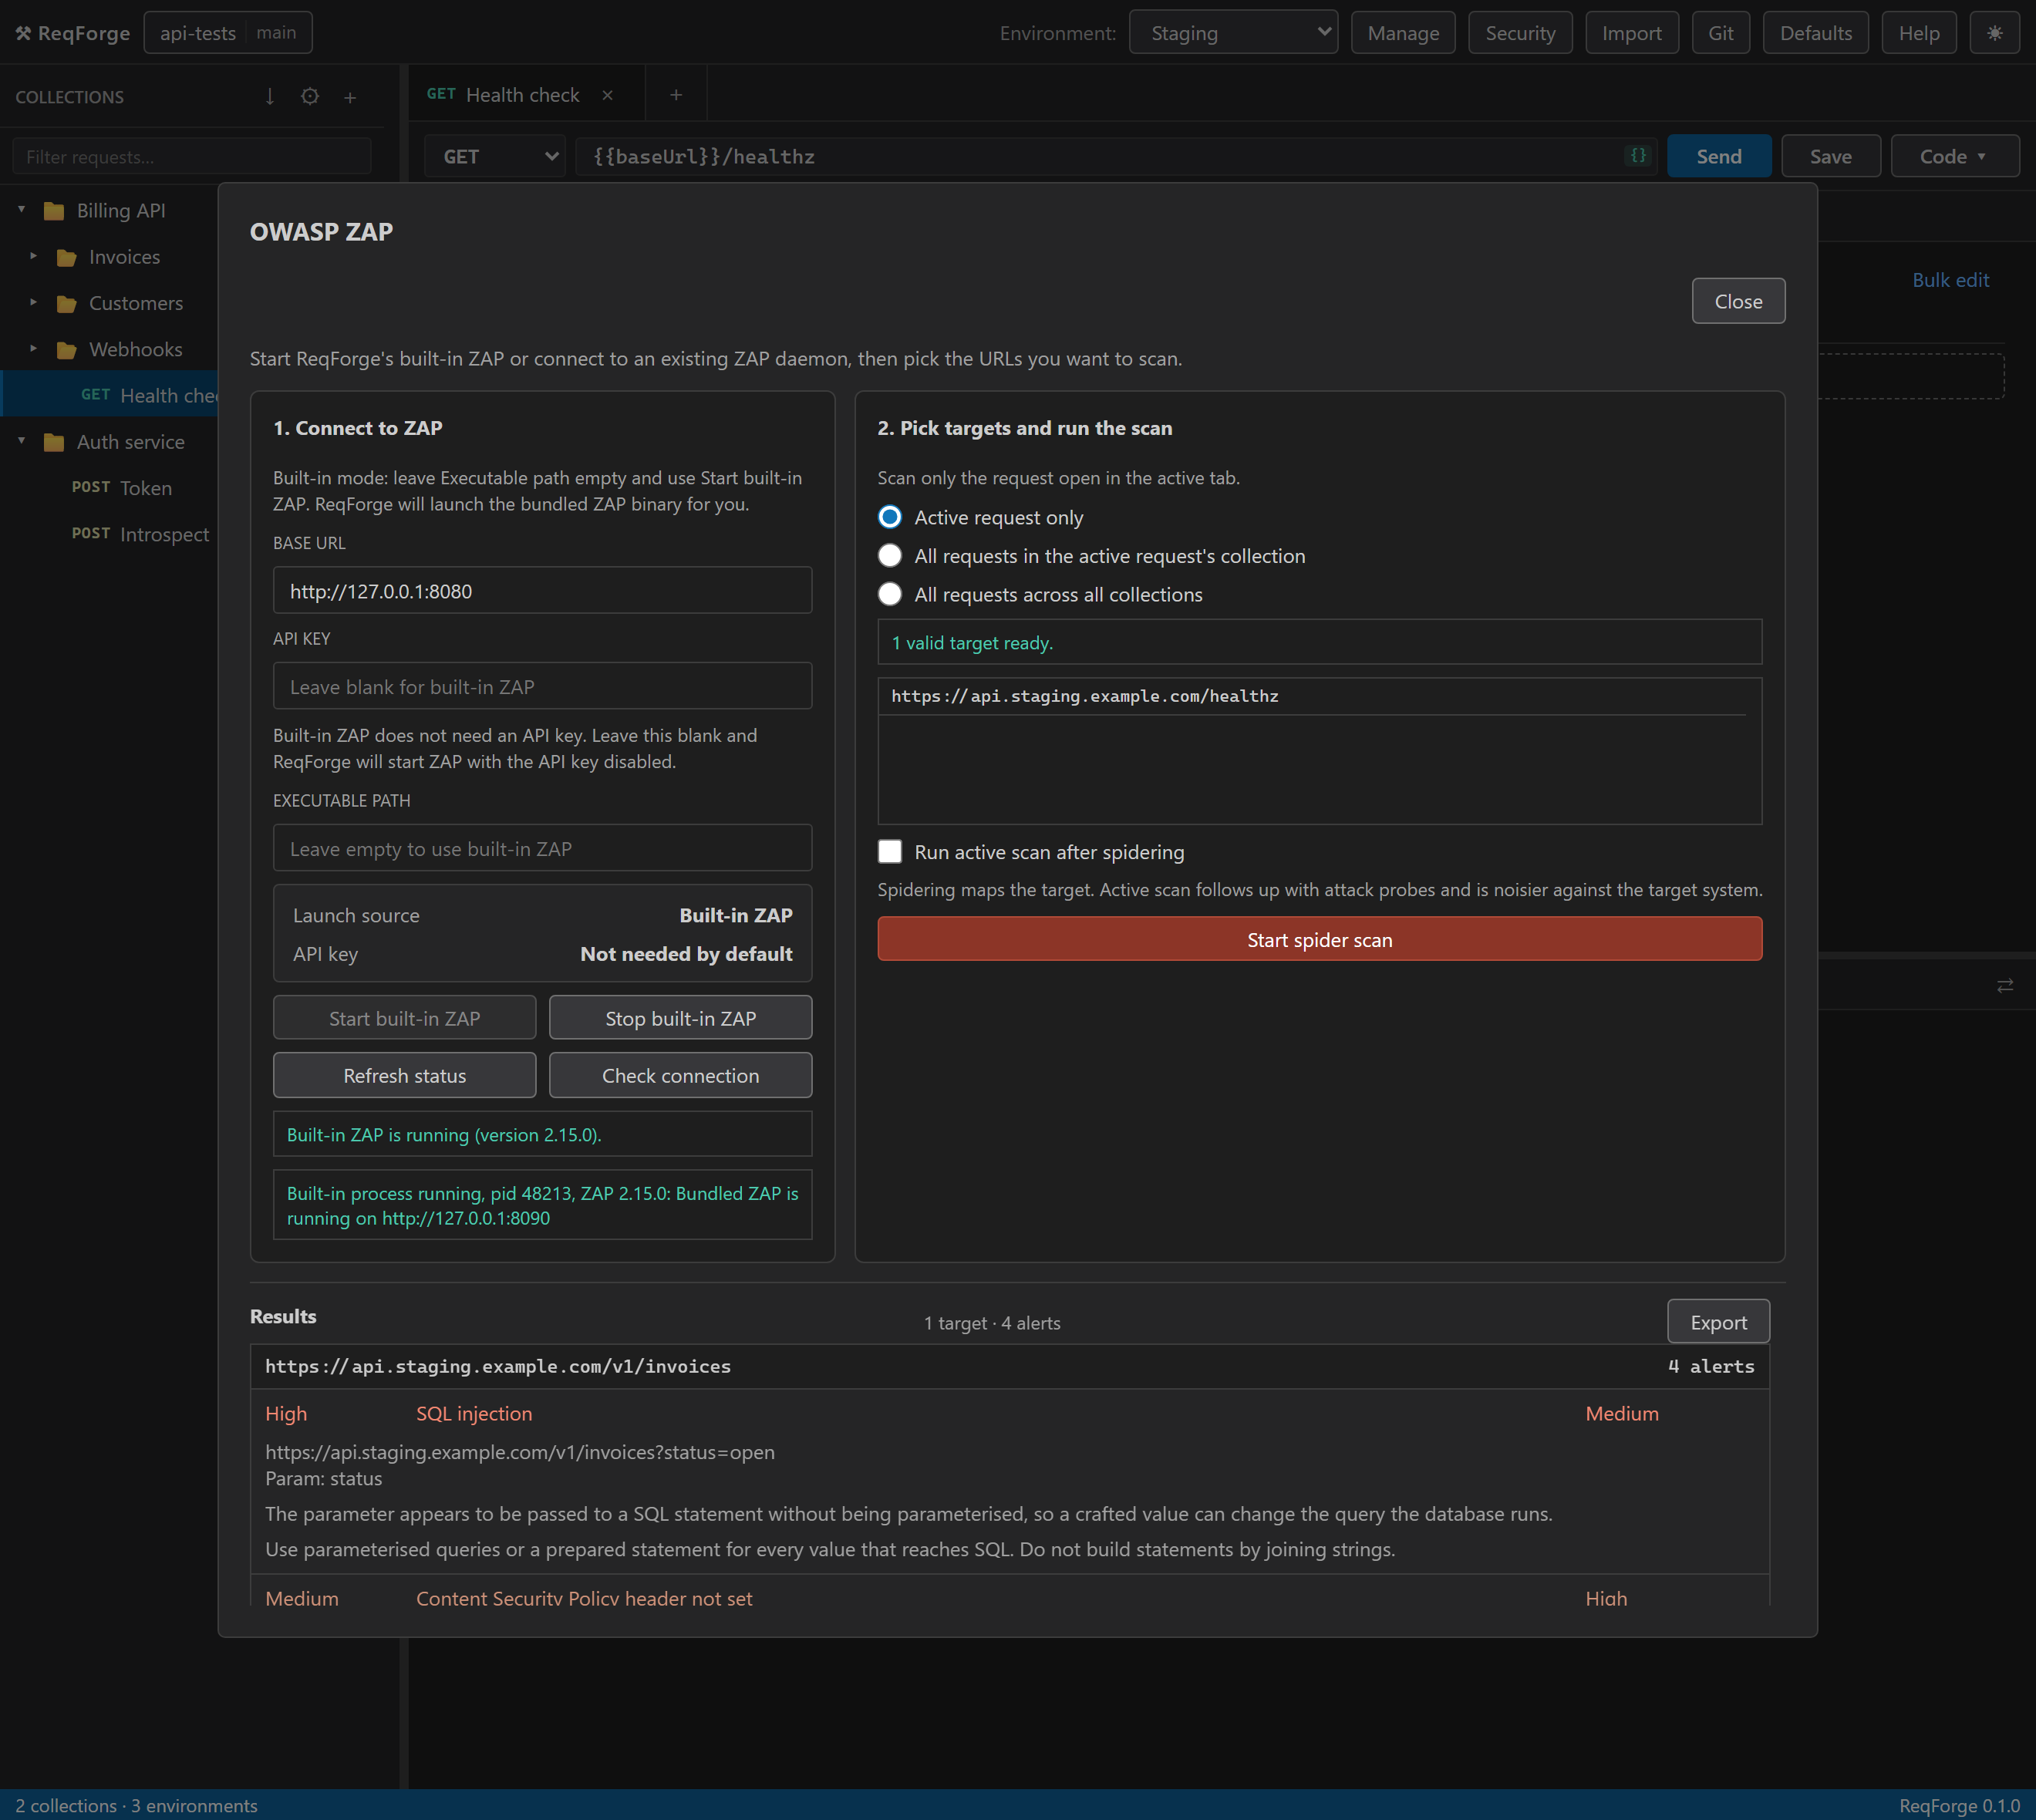Click Stop built-in ZAP
This screenshot has height=1820, width=2036.
point(680,1018)
